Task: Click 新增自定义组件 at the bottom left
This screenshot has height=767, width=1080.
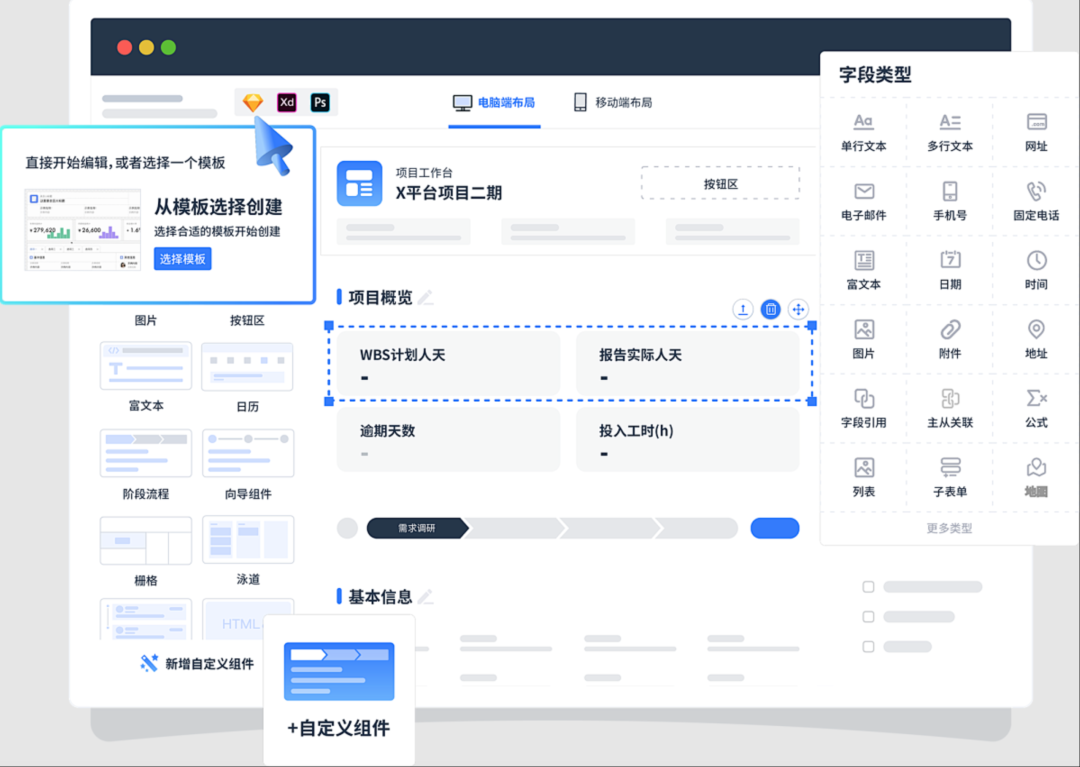Action: (196, 663)
